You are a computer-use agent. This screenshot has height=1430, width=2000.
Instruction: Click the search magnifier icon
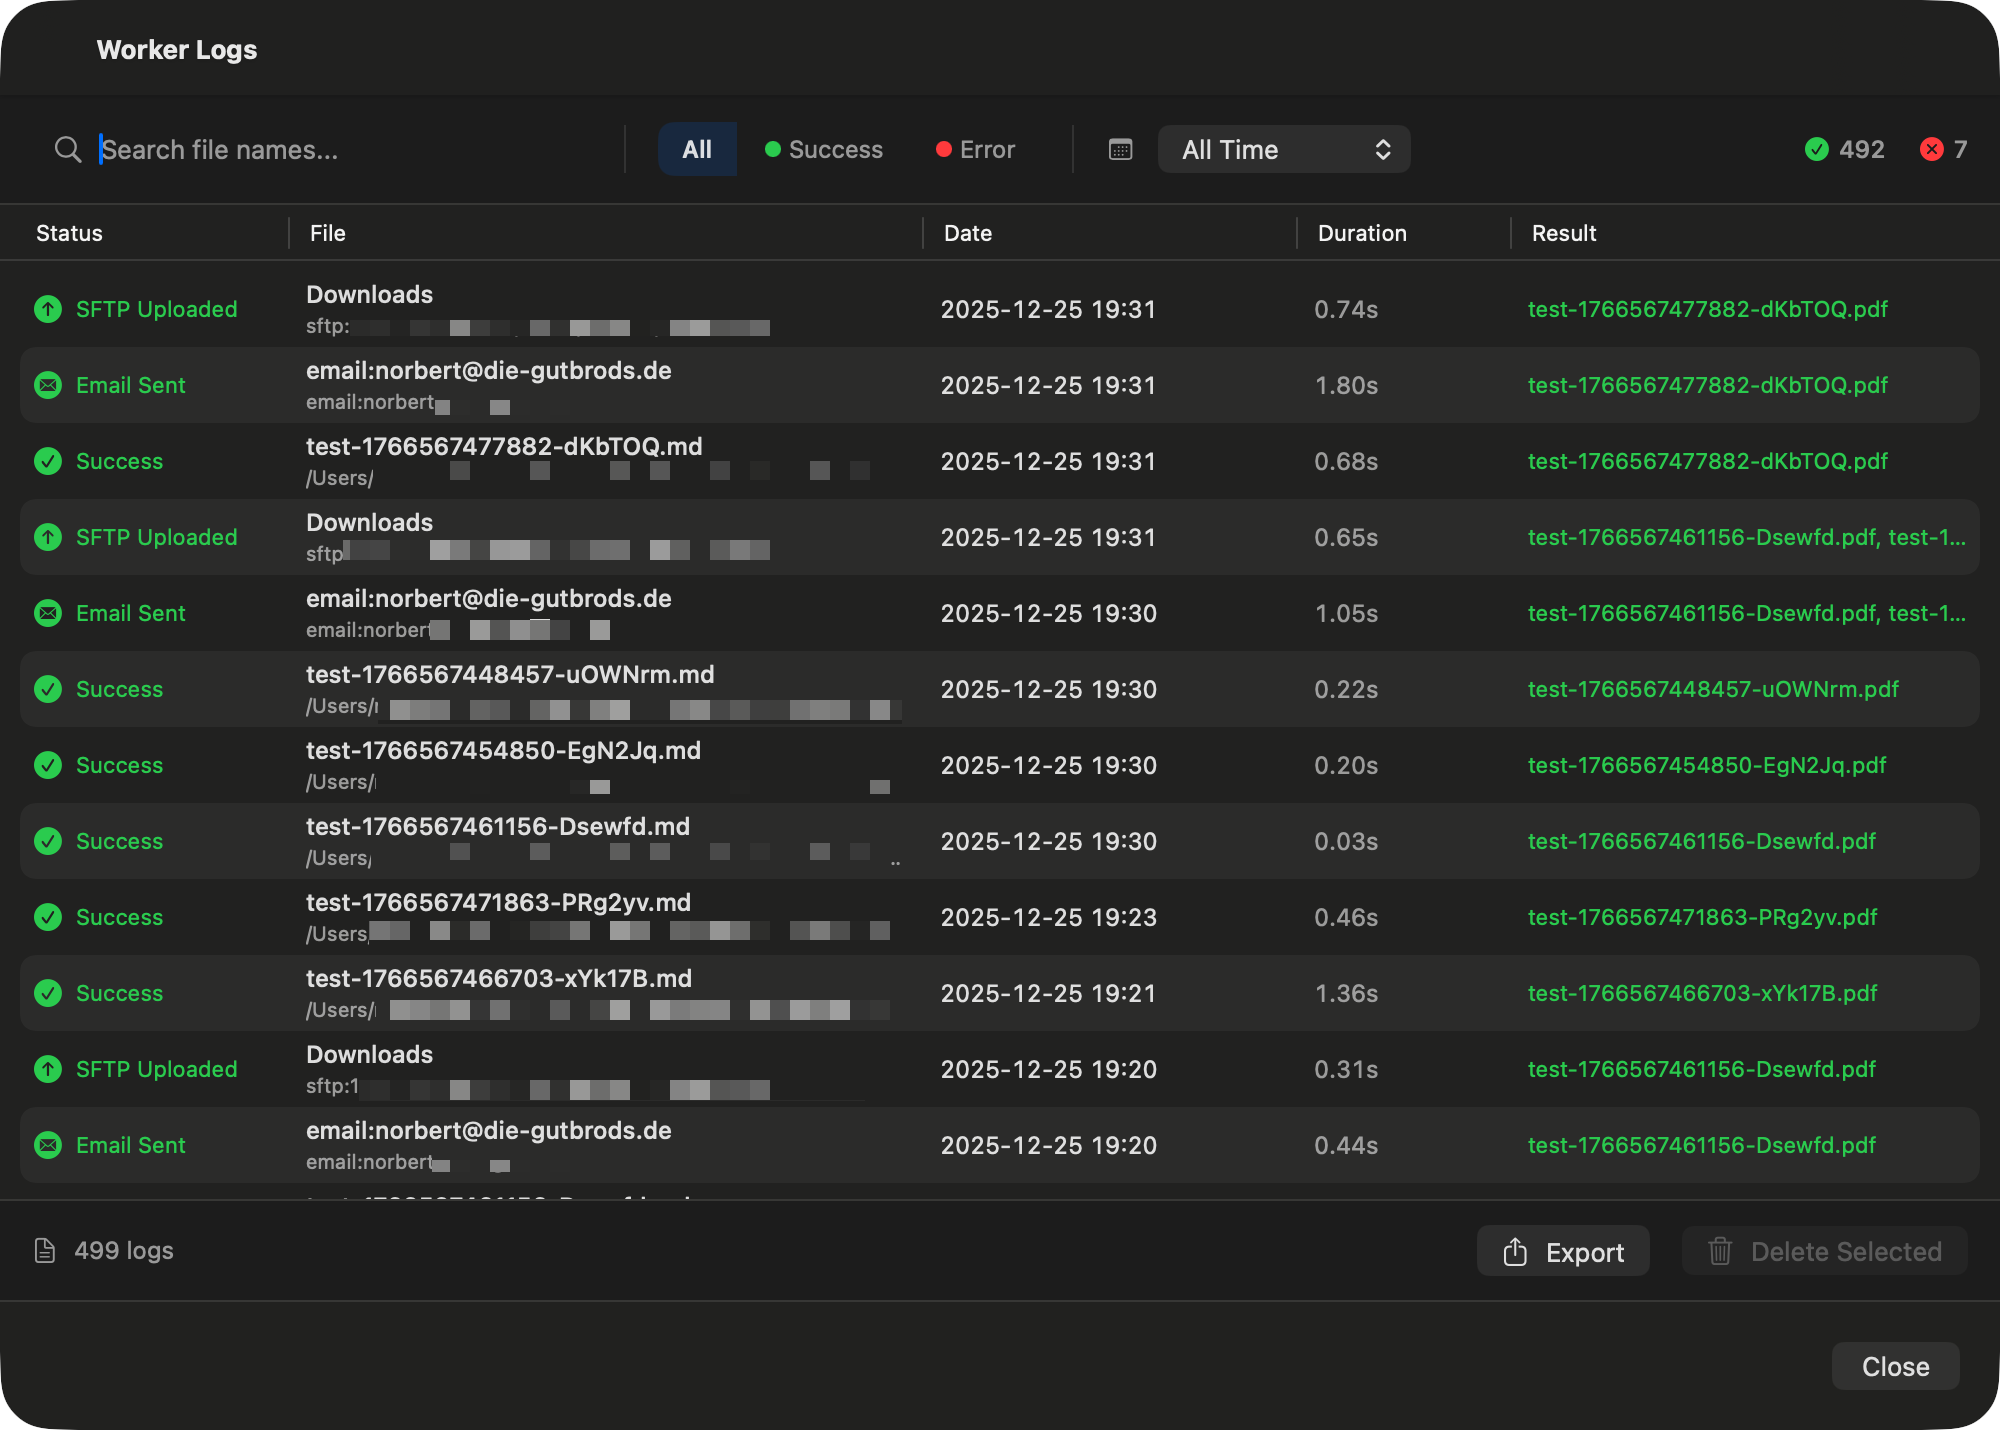point(68,150)
